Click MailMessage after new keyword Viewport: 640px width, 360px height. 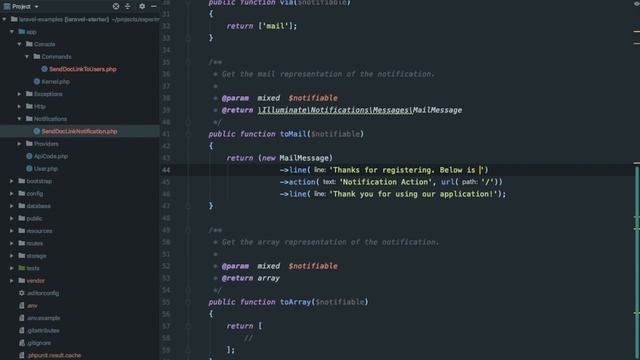pos(304,158)
